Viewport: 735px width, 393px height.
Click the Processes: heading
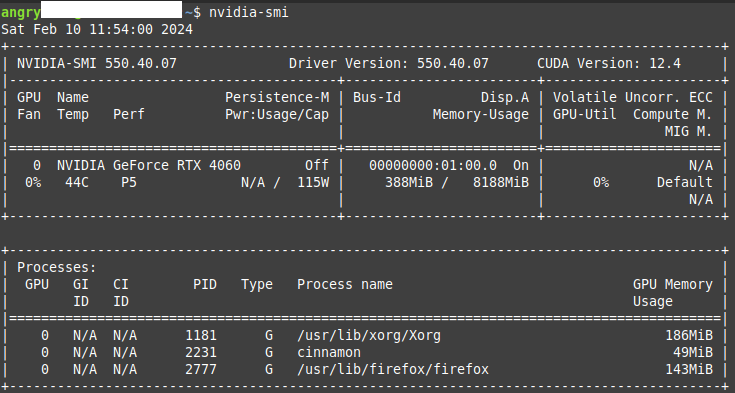pos(57,267)
